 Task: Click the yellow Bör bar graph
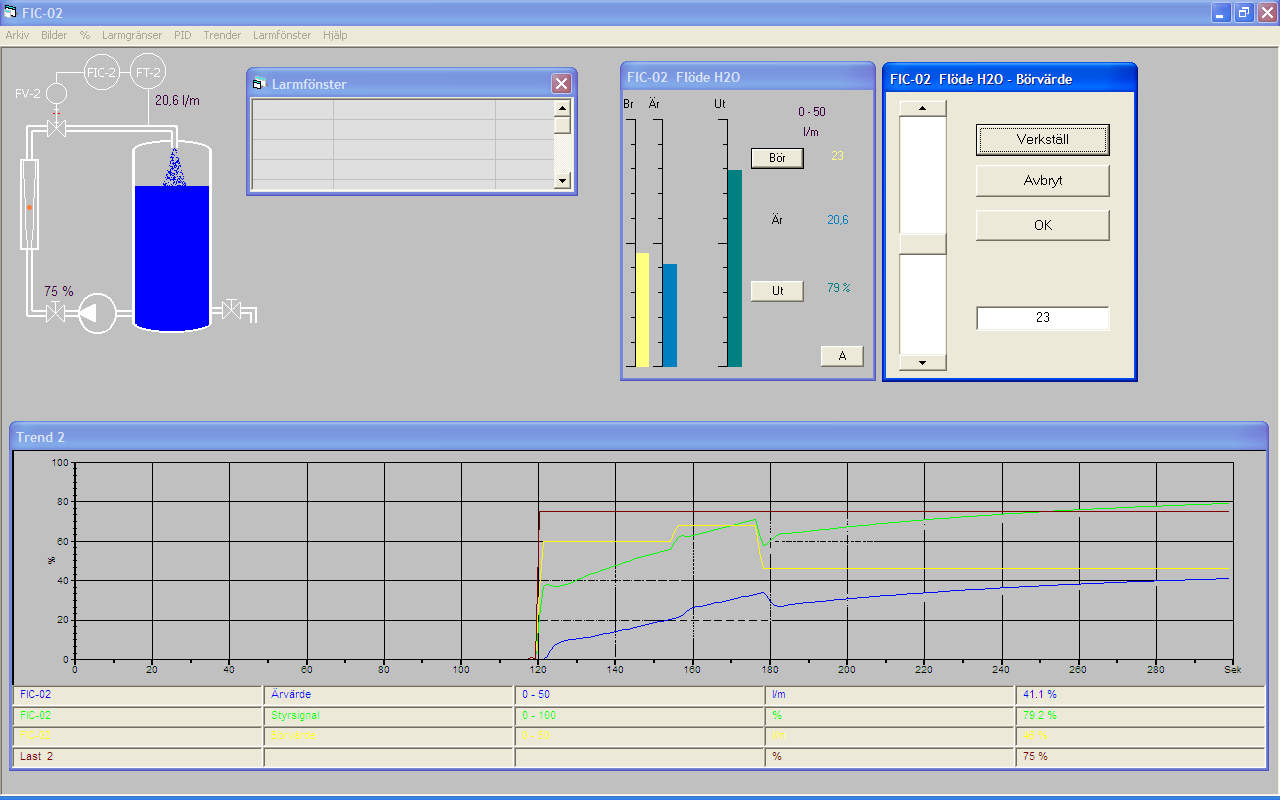642,310
